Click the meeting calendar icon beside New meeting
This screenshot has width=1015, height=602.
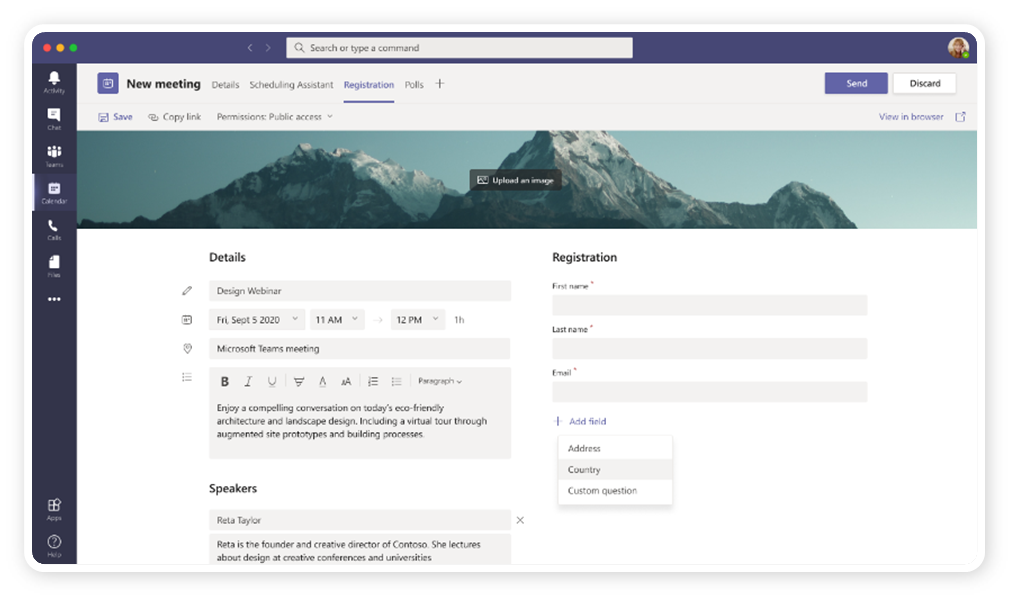point(108,84)
